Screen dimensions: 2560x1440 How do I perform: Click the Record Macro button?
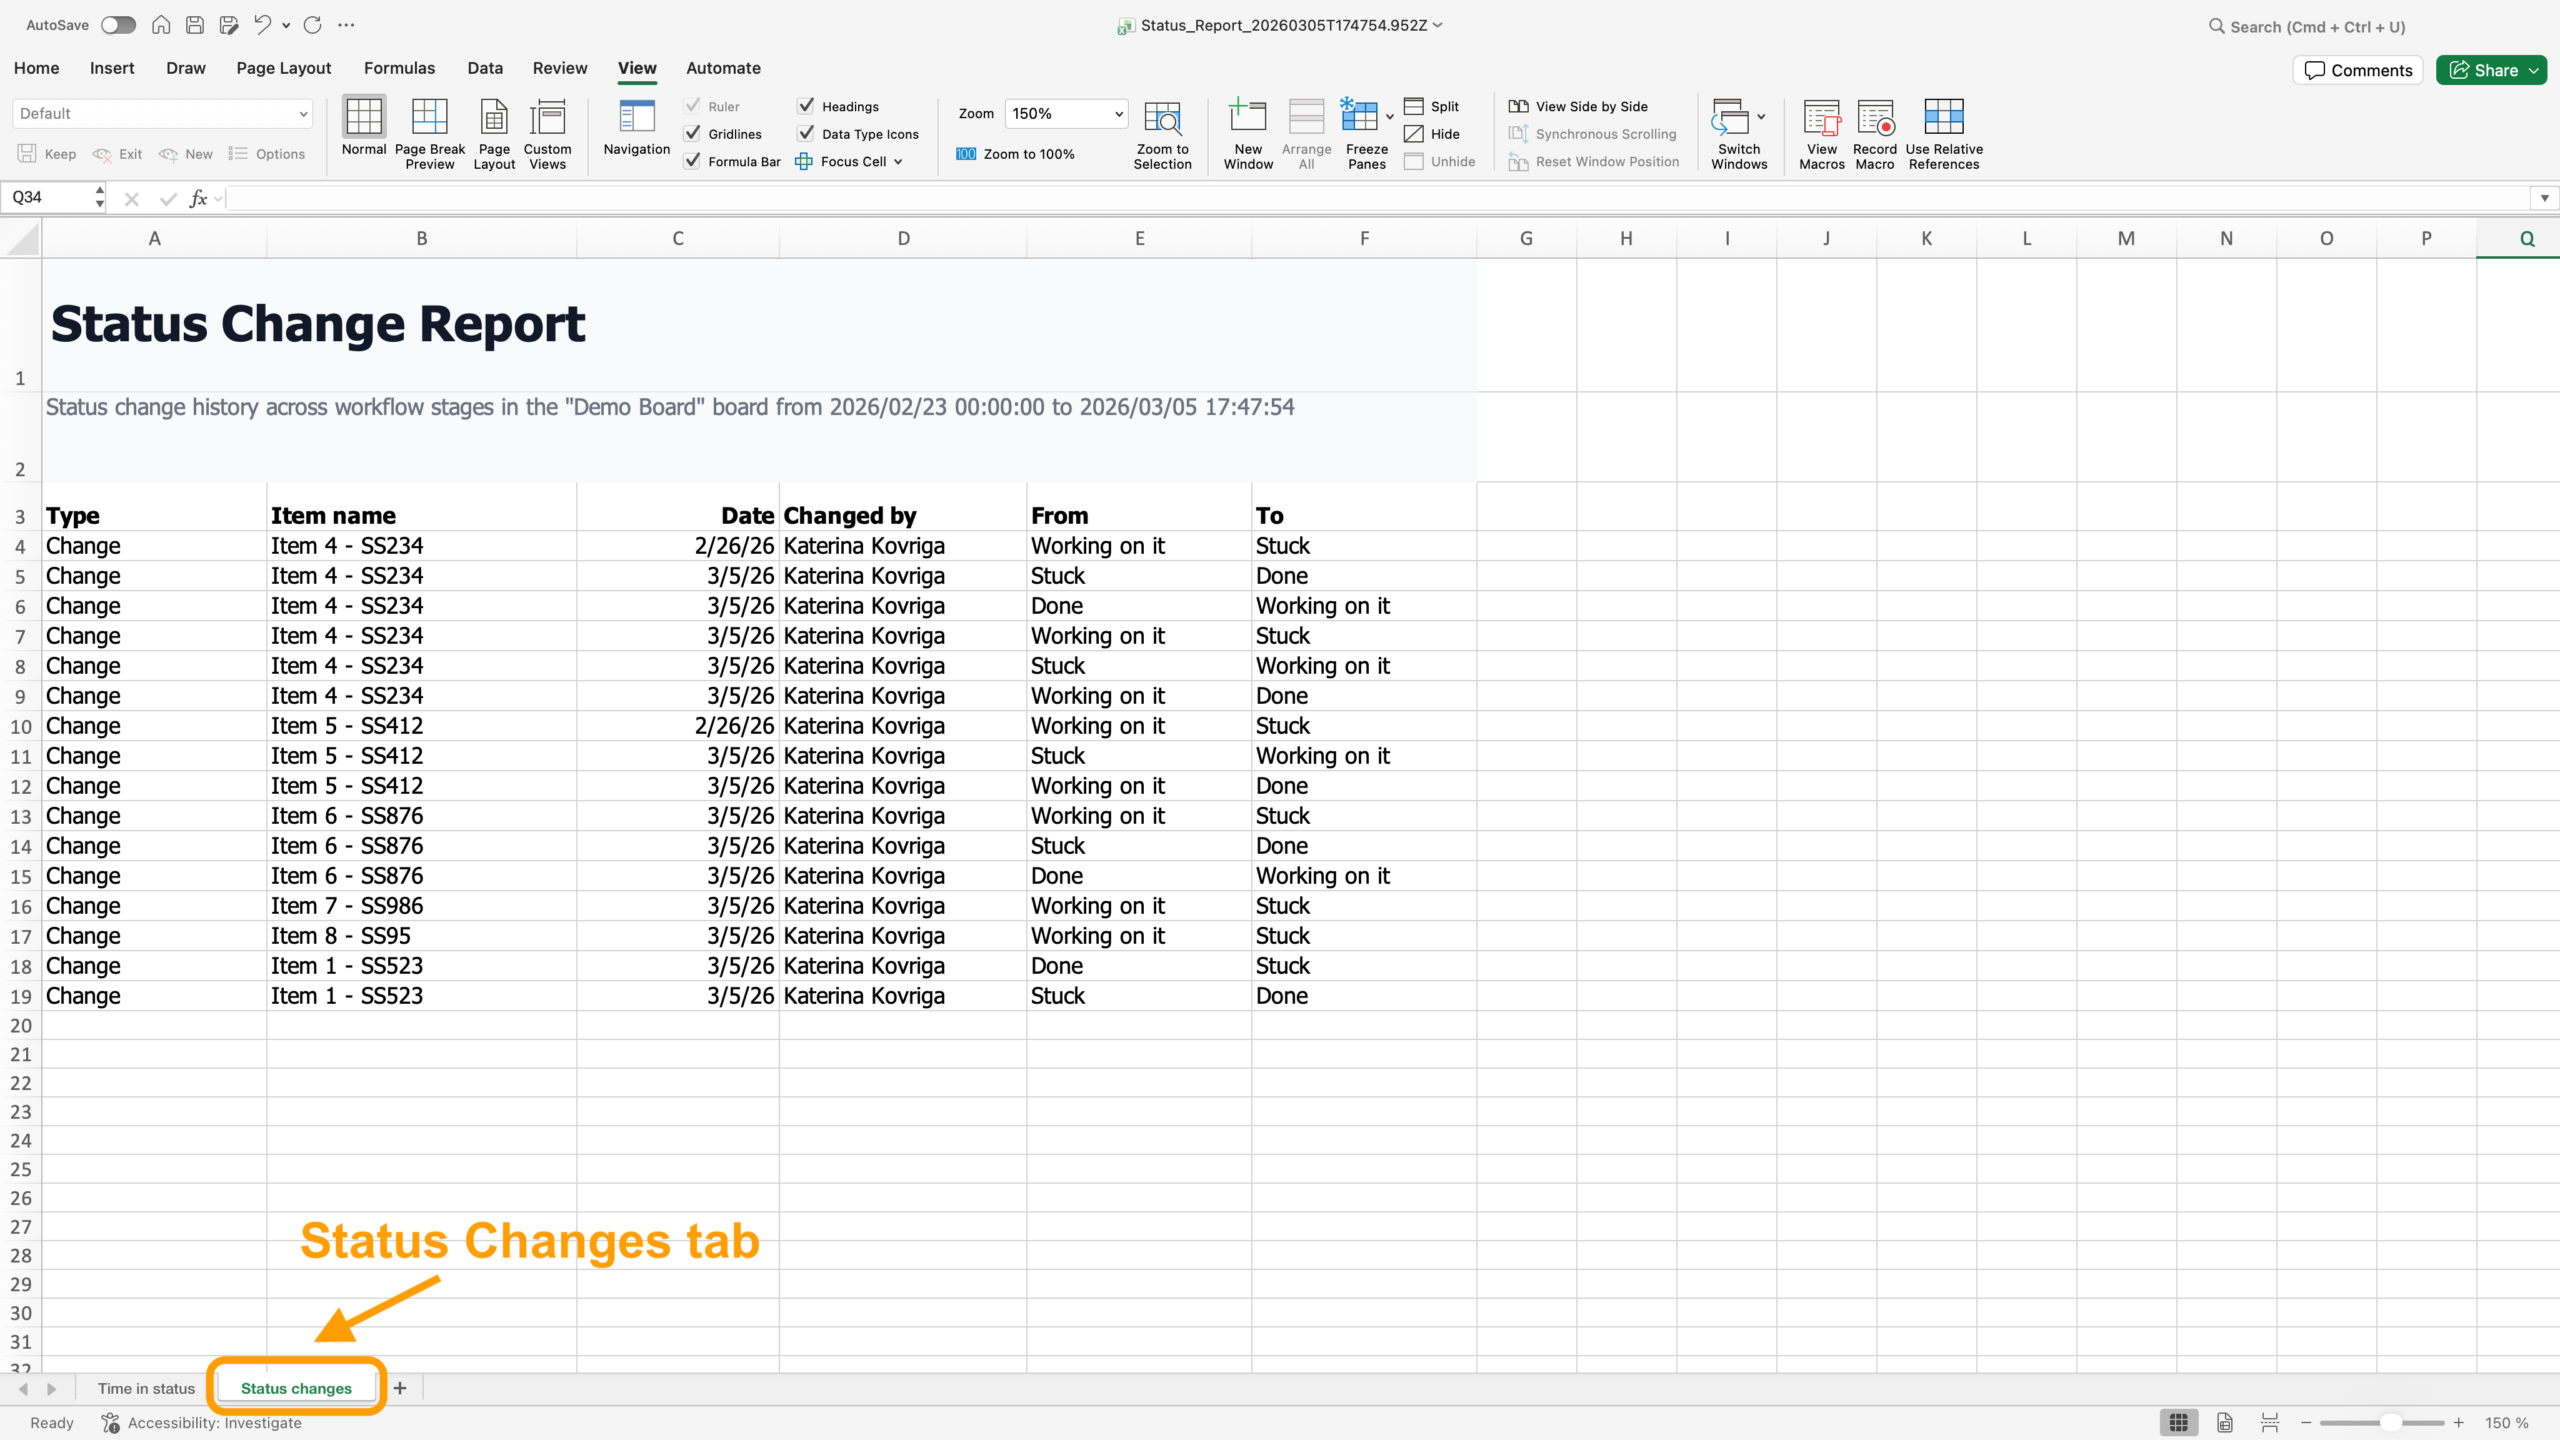1875,133
